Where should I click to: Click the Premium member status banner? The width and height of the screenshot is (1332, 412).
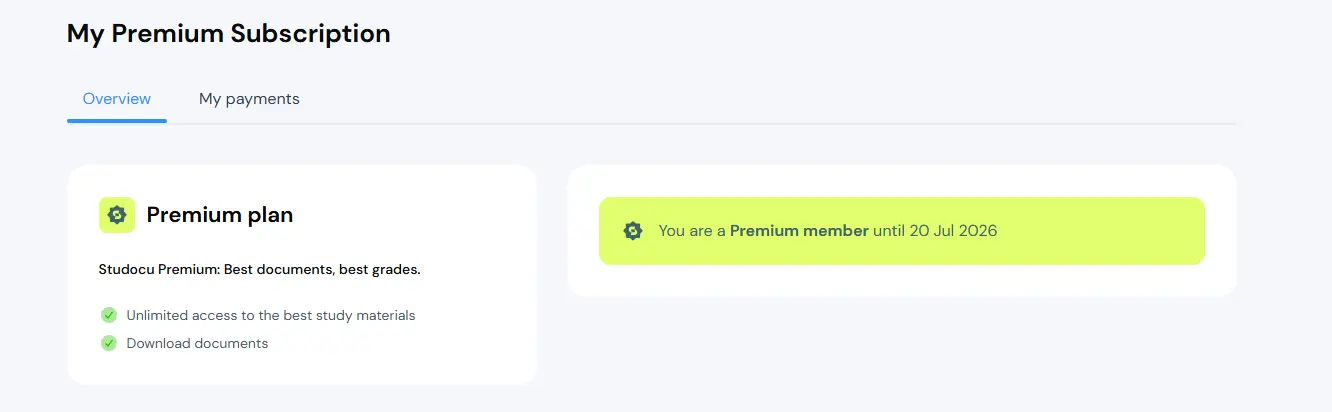tap(902, 231)
